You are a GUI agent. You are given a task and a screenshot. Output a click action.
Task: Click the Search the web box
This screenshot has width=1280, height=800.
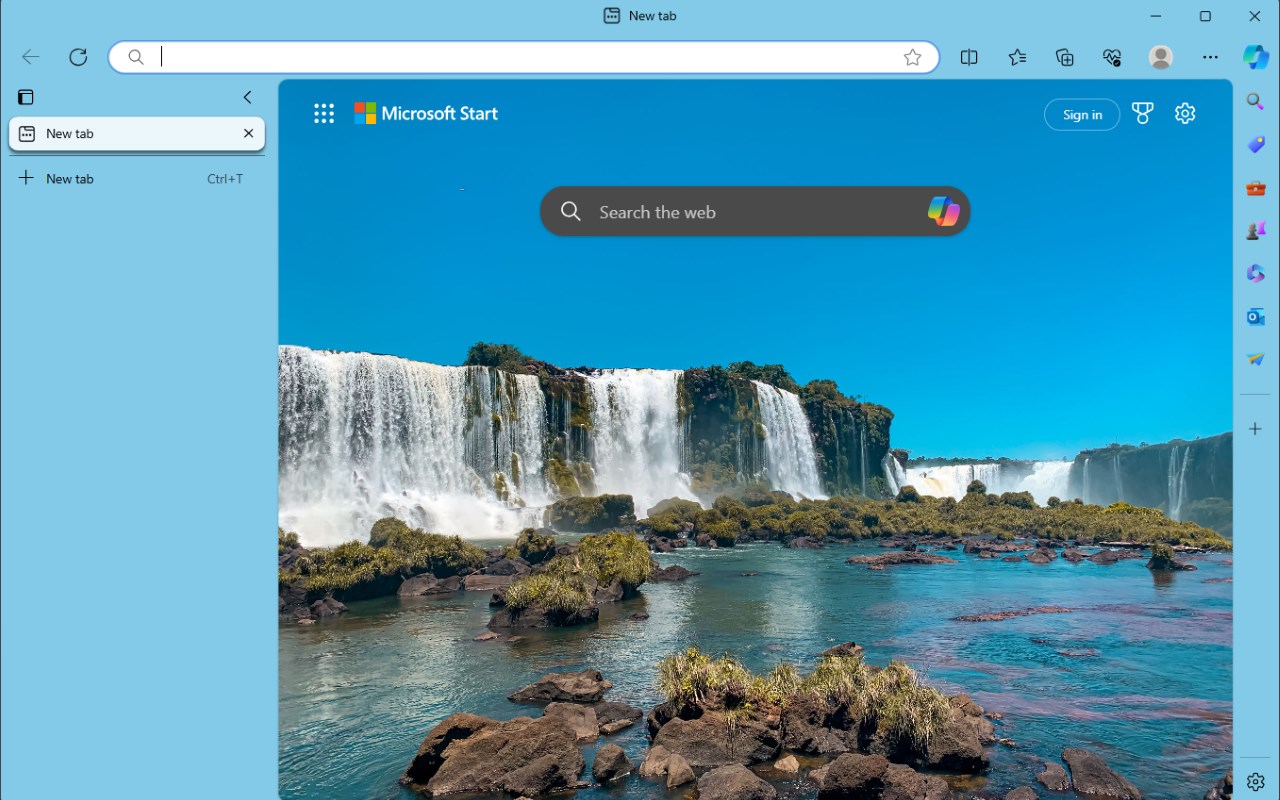click(x=755, y=211)
